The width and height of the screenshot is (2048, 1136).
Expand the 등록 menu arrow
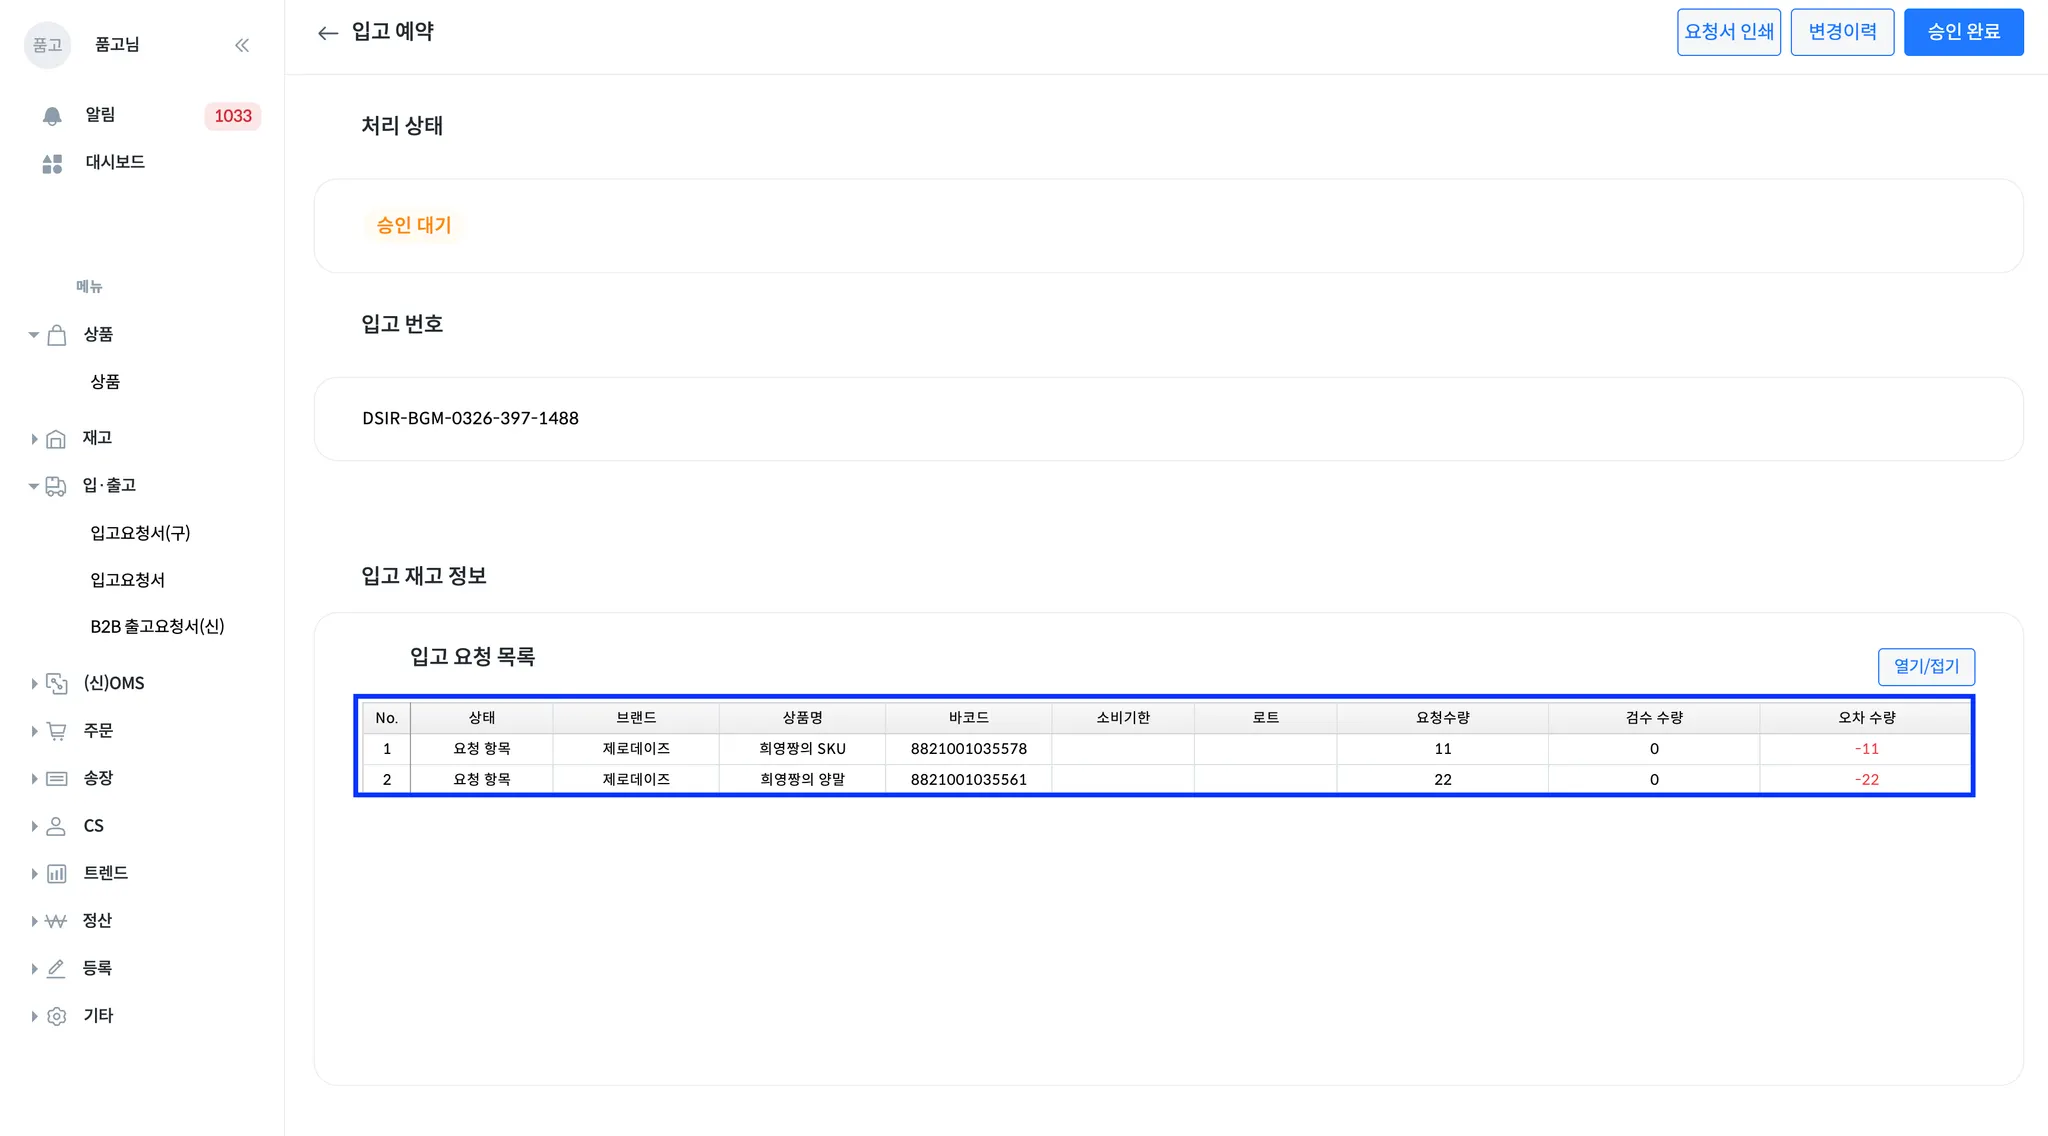click(x=34, y=969)
